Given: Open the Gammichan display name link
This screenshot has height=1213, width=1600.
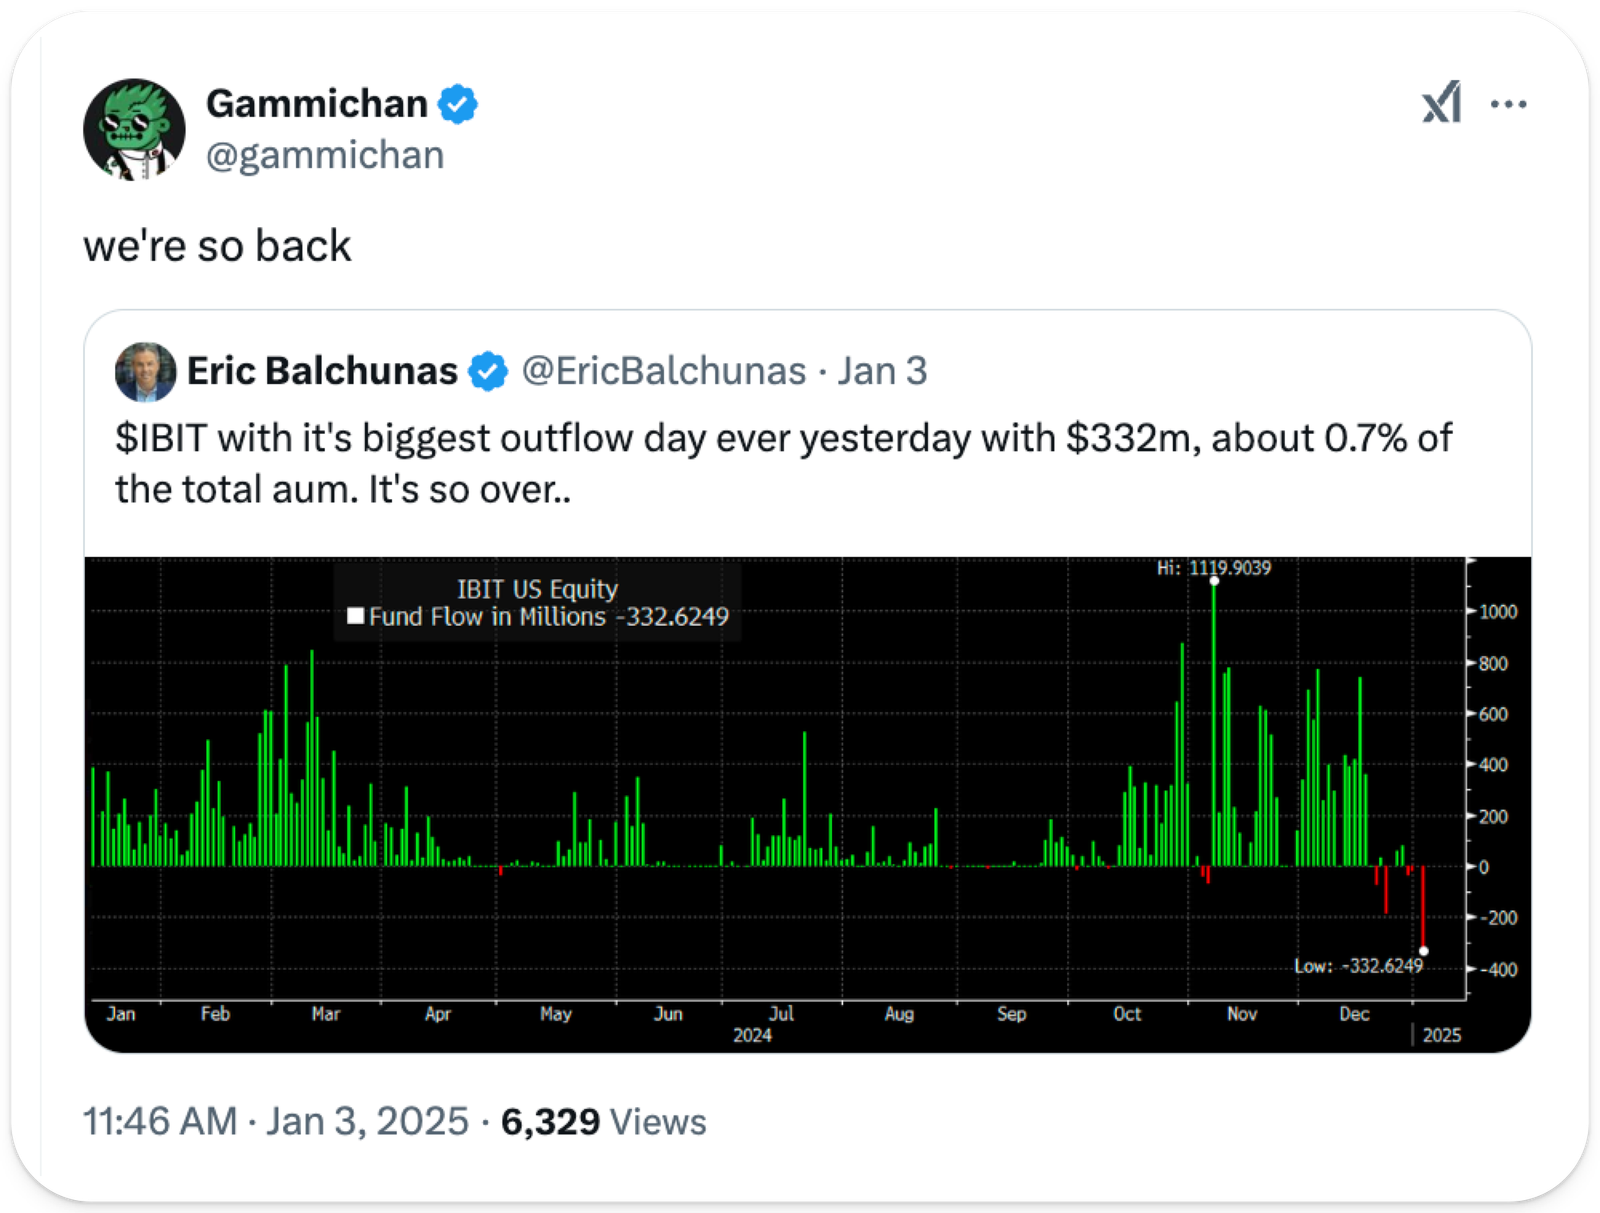Looking at the screenshot, I should [x=317, y=104].
